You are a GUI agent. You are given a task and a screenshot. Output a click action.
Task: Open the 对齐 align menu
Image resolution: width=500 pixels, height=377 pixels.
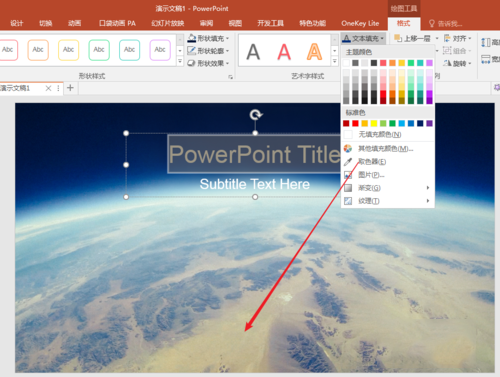[458, 38]
